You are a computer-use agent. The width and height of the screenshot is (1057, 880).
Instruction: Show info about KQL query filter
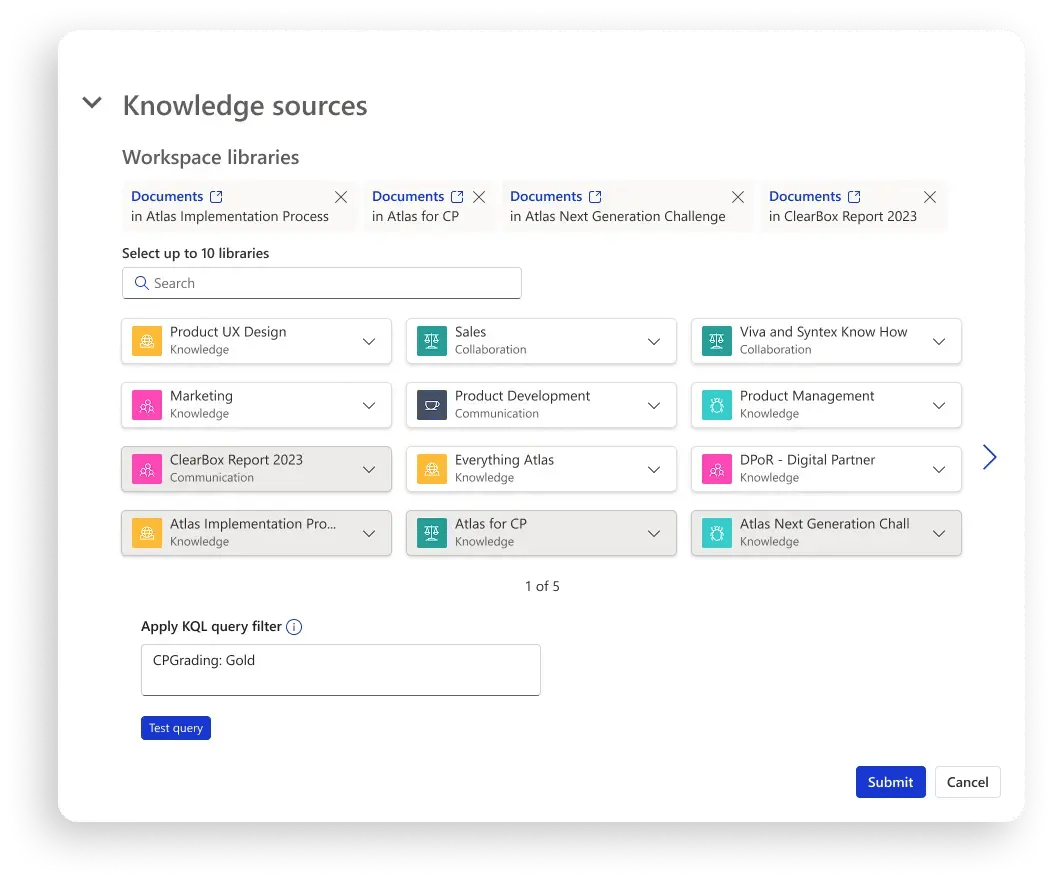[294, 627]
